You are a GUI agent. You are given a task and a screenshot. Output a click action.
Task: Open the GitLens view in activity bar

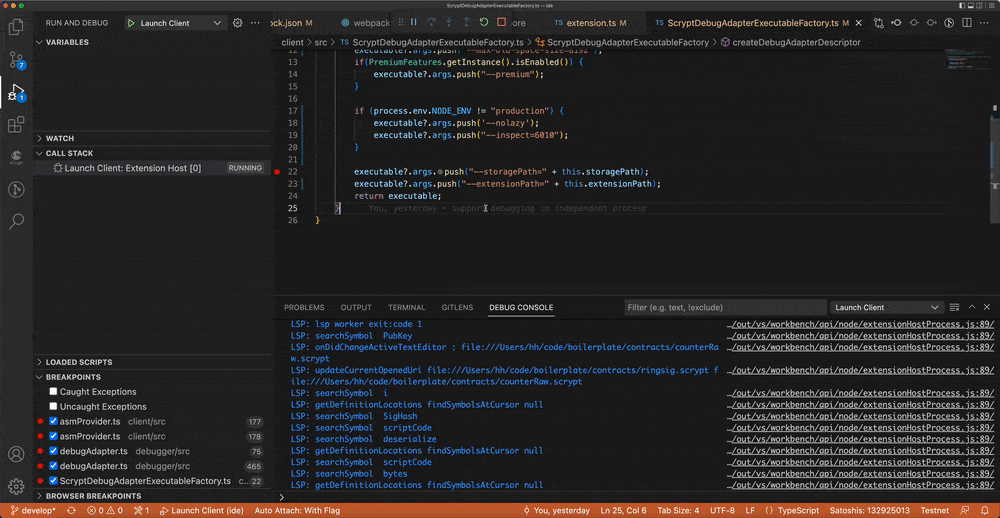pyautogui.click(x=17, y=189)
